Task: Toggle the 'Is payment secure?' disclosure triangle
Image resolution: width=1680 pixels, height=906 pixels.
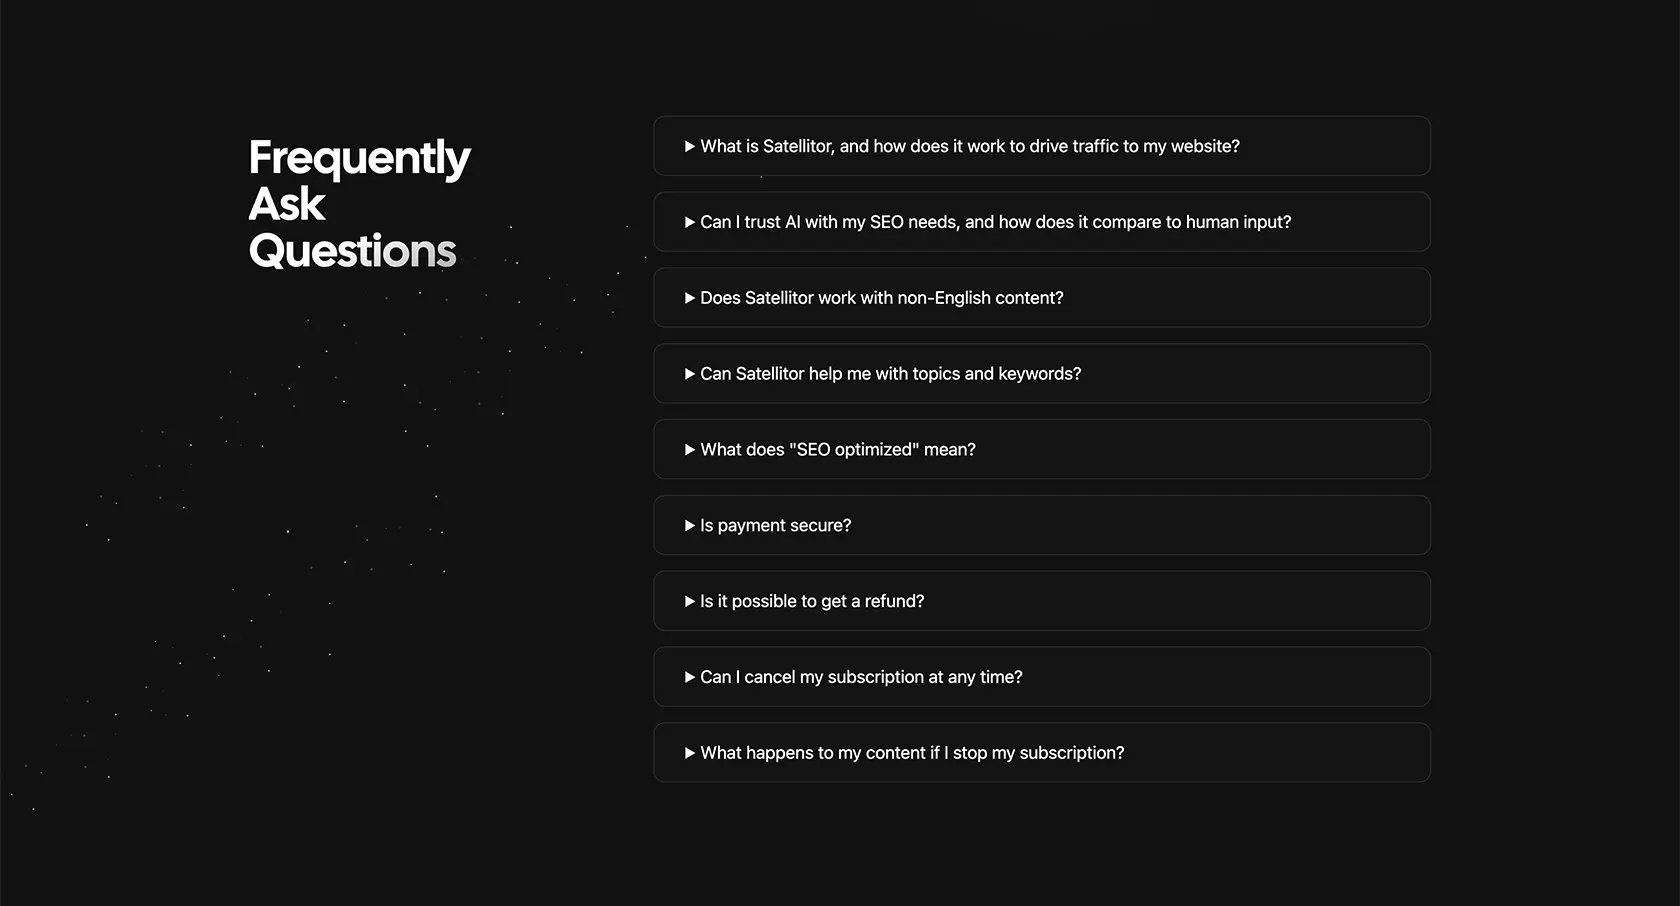Action: click(690, 526)
